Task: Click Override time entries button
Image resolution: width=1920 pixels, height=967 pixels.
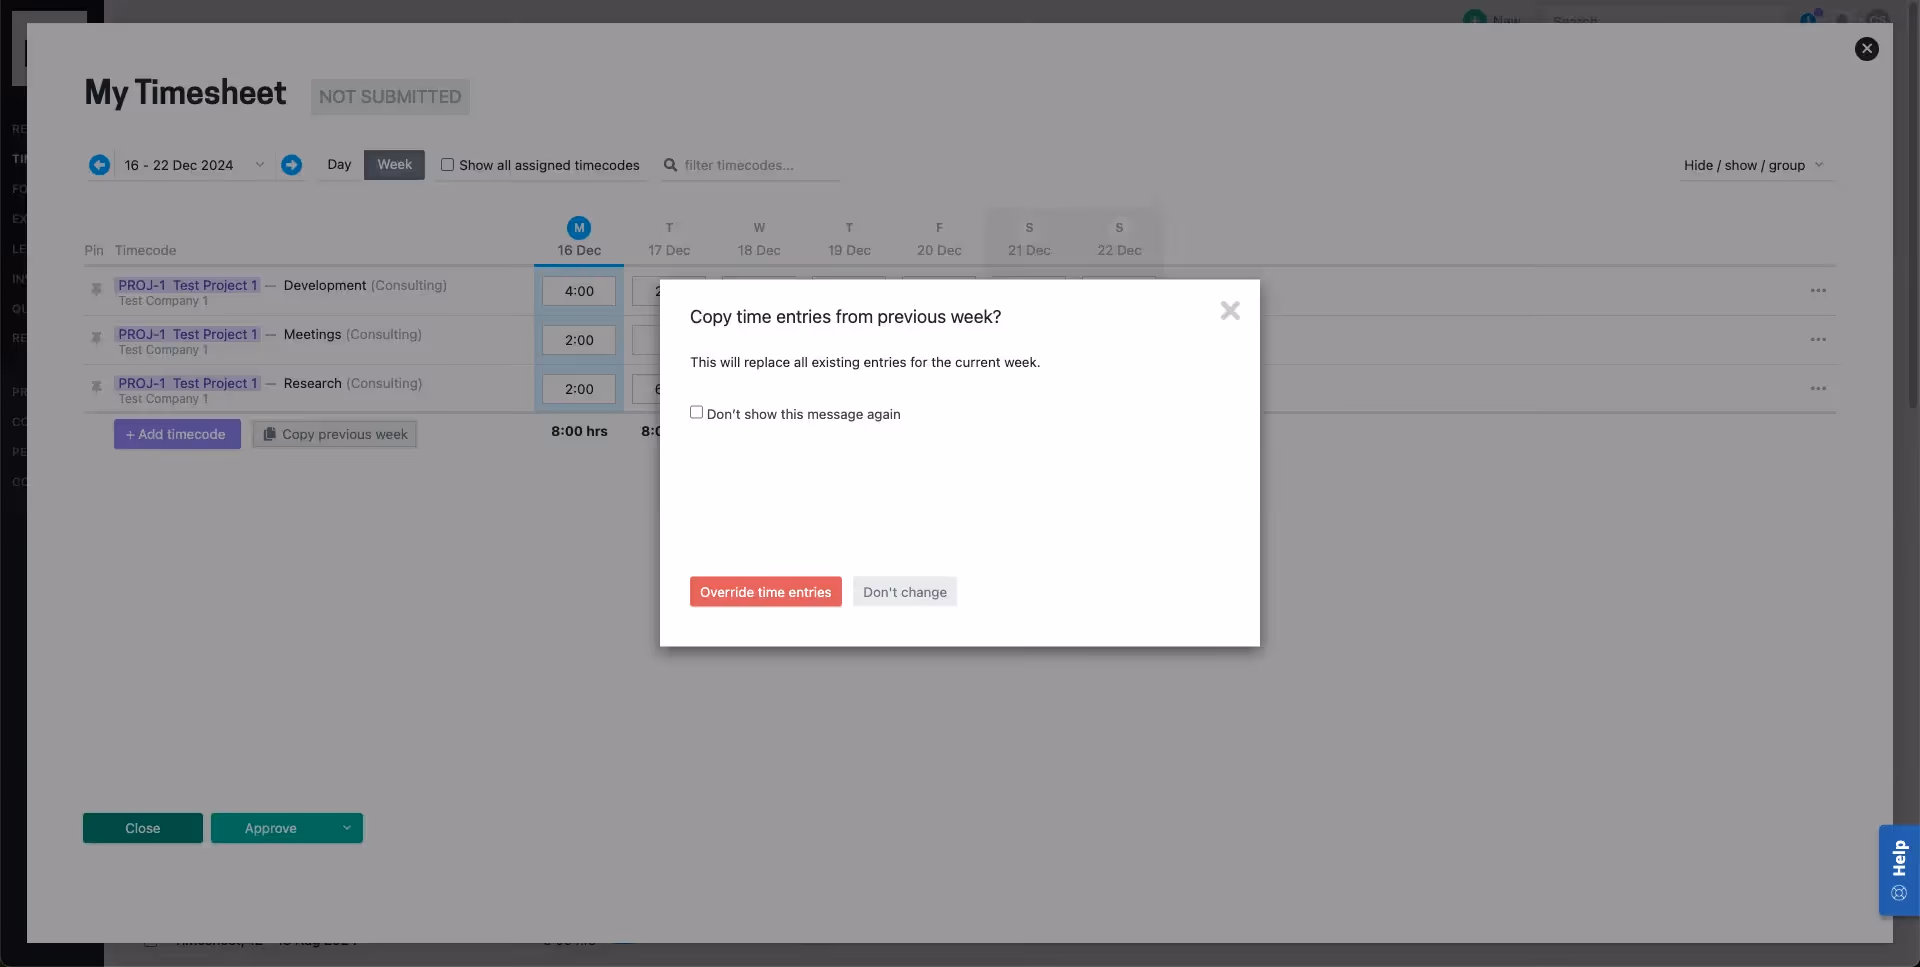Action: 765,592
